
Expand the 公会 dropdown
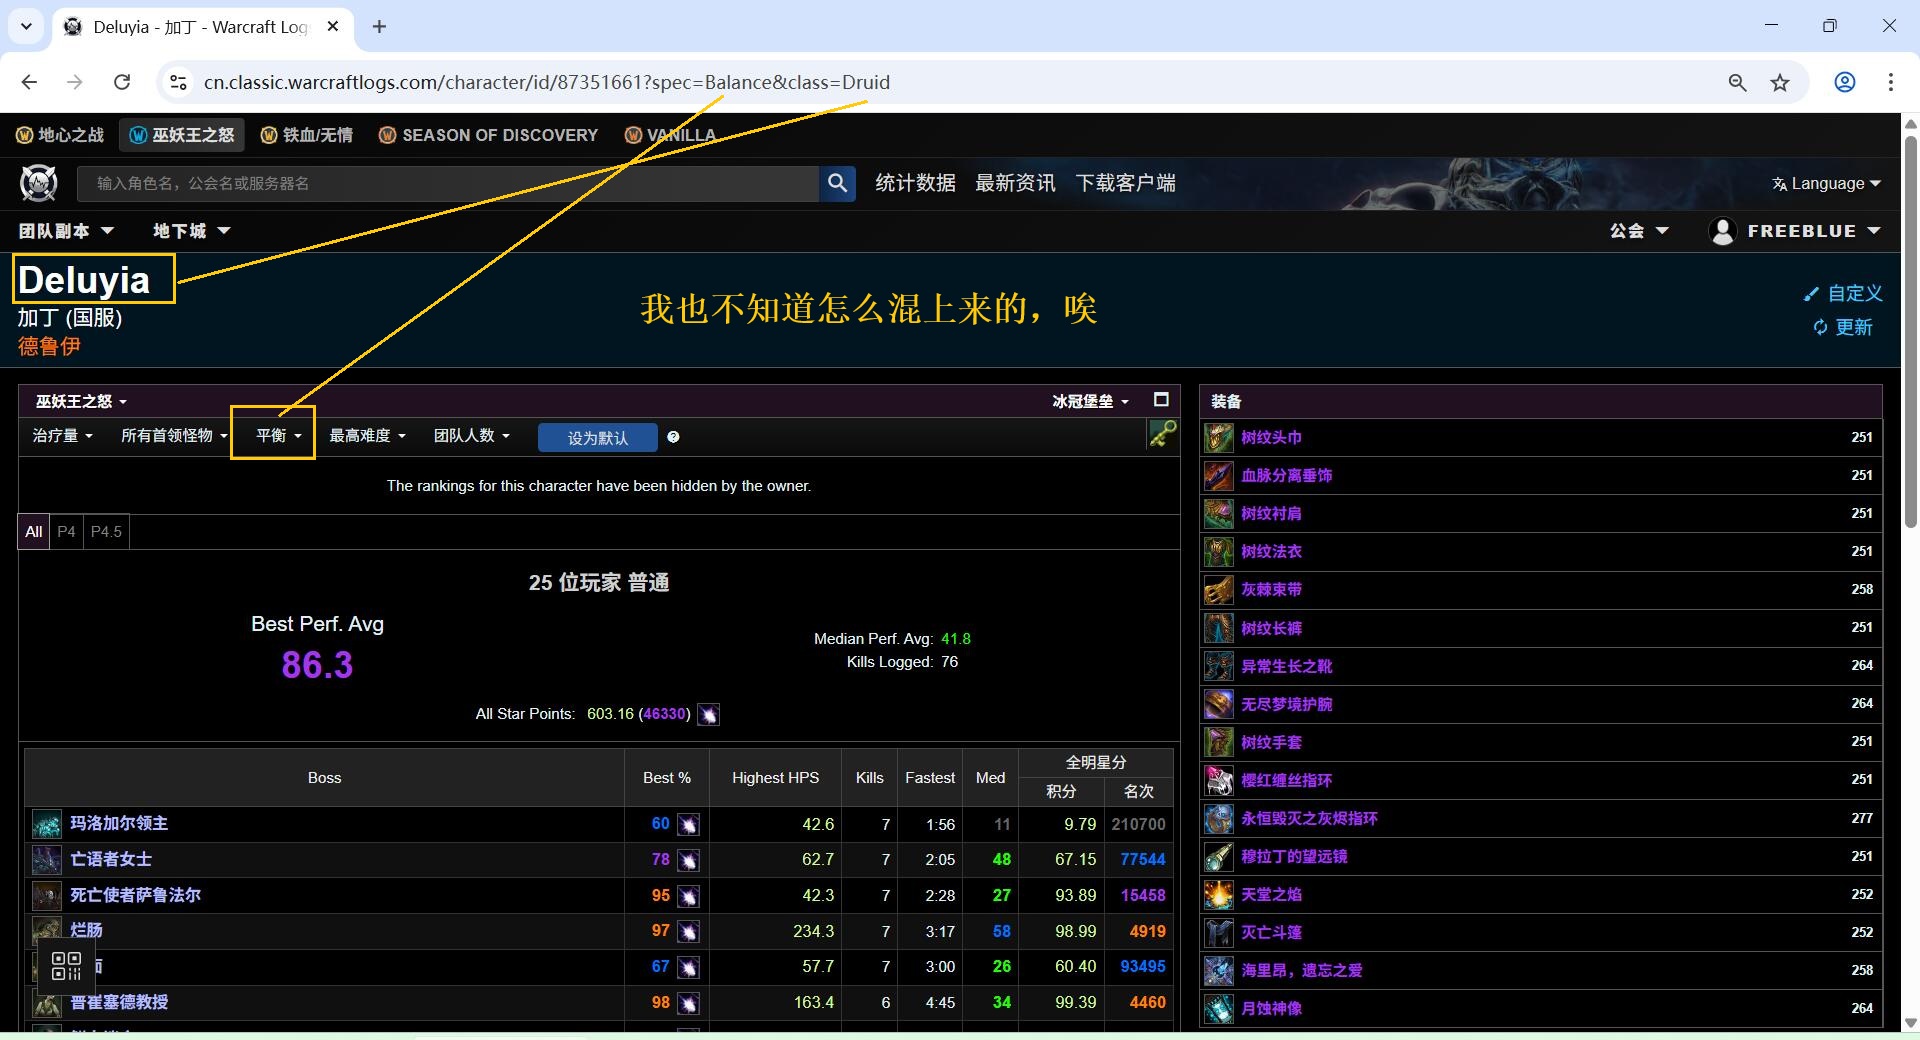point(1639,231)
